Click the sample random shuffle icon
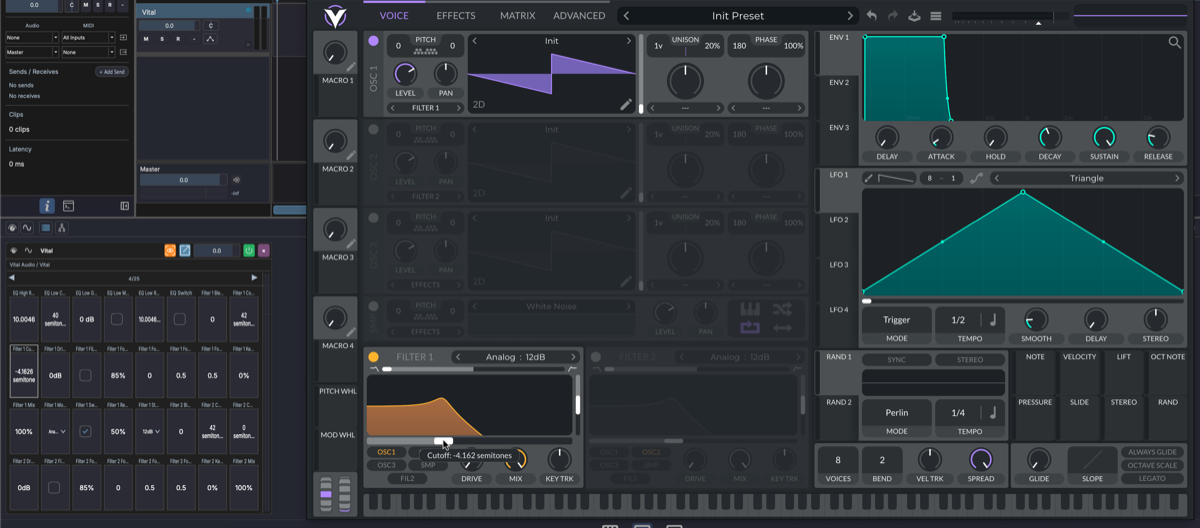The height and width of the screenshot is (528, 1200). tap(783, 308)
